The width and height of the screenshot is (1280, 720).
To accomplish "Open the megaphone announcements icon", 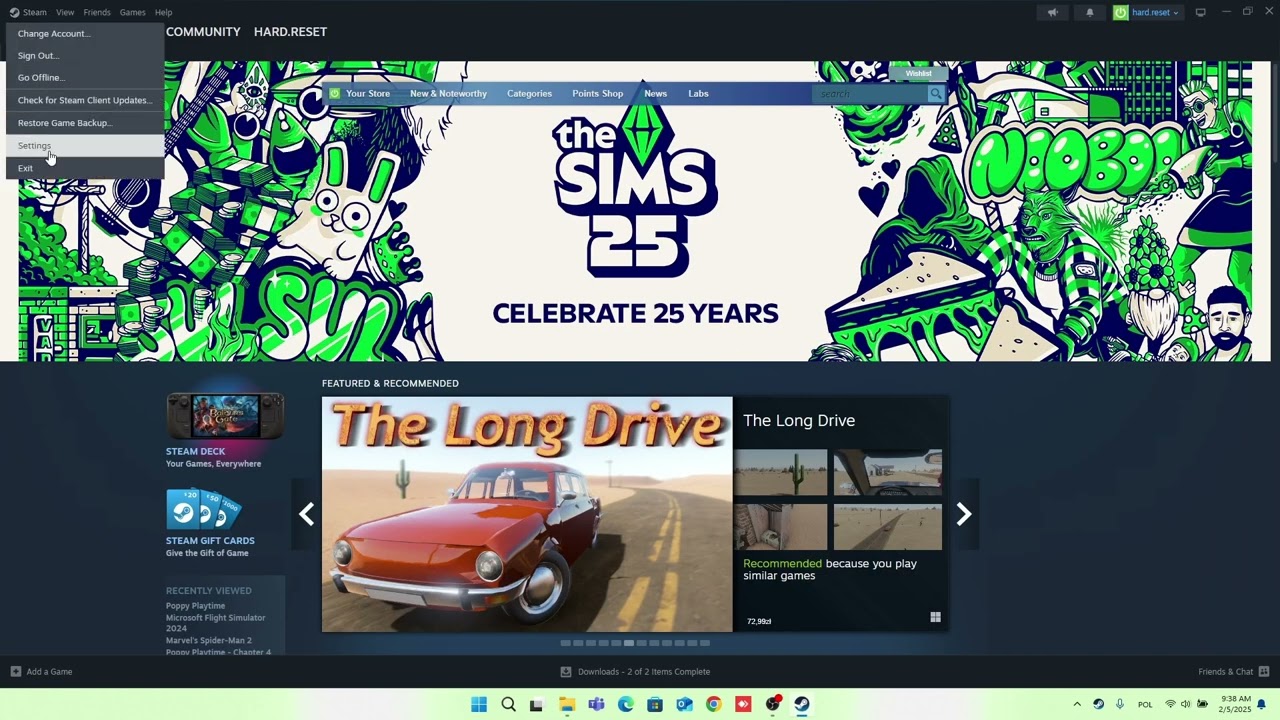I will pos(1052,12).
